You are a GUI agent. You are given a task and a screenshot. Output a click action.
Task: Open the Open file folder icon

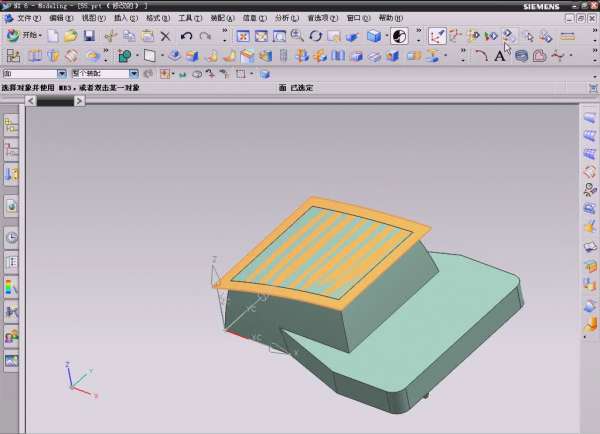point(70,36)
